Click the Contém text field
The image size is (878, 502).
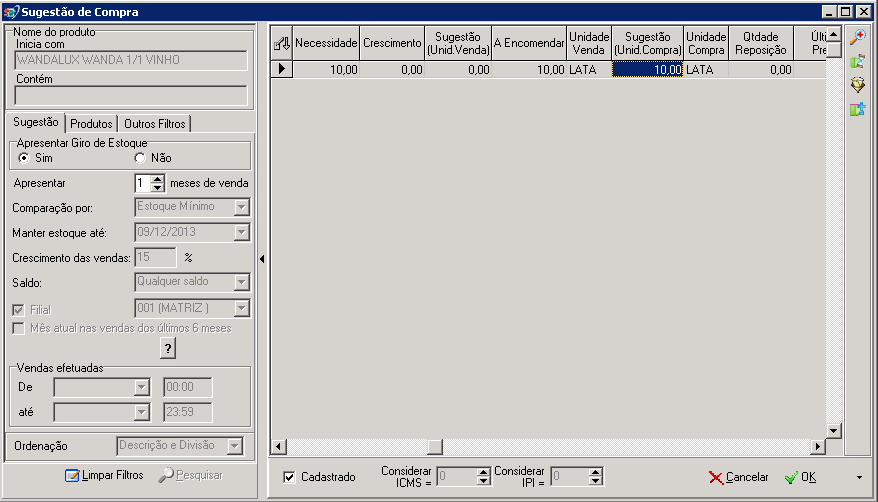click(130, 95)
